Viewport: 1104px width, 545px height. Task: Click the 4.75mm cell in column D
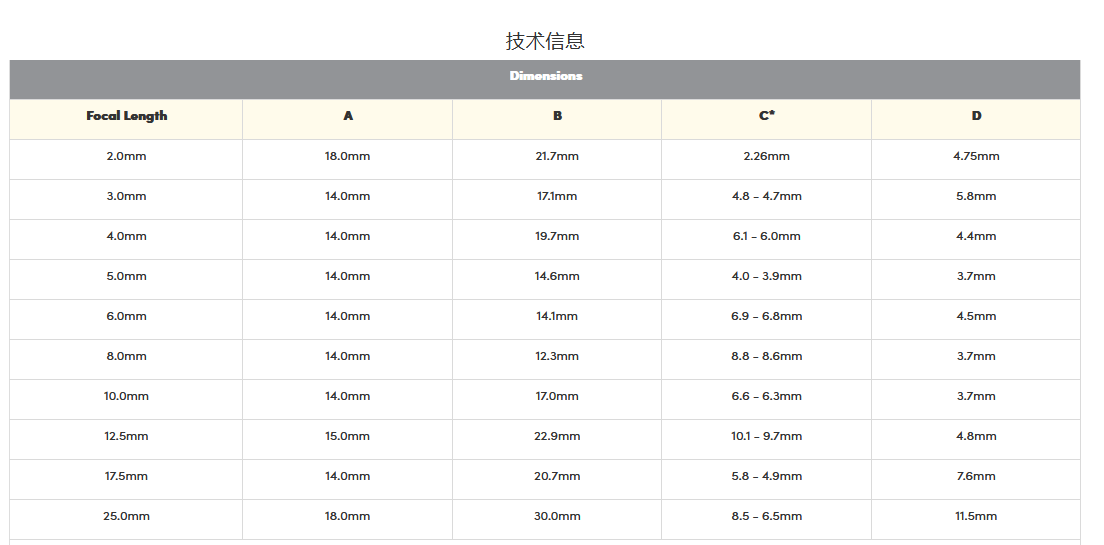click(x=976, y=156)
